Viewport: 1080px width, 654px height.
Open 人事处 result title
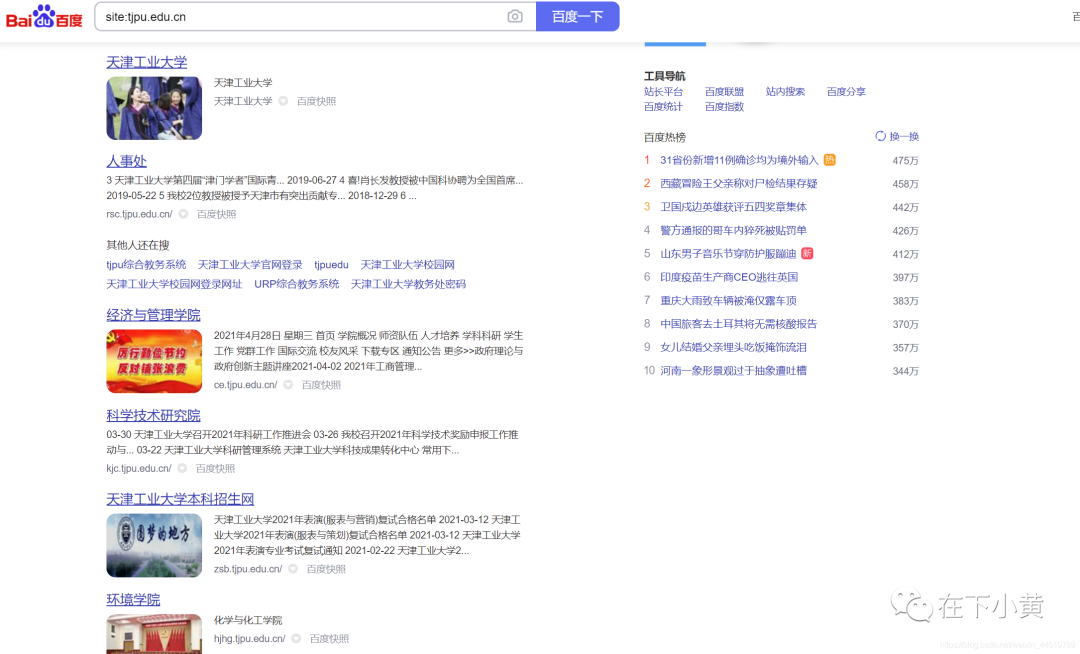127,161
